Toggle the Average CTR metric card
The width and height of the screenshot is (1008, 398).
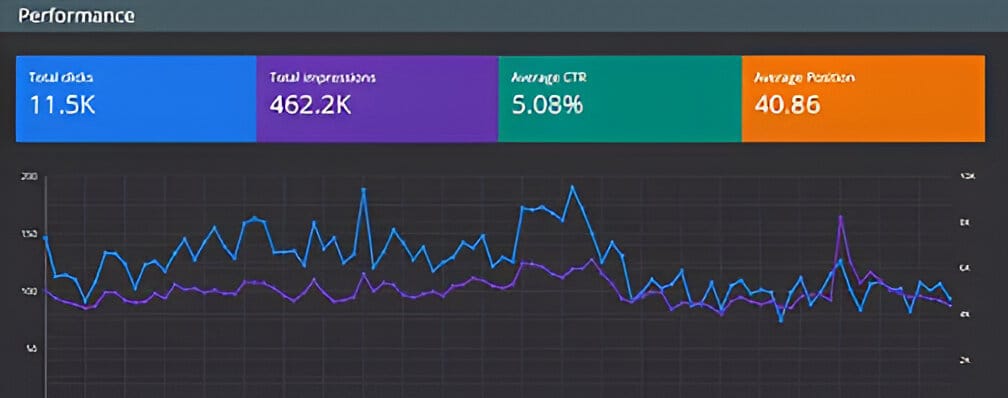coord(620,98)
